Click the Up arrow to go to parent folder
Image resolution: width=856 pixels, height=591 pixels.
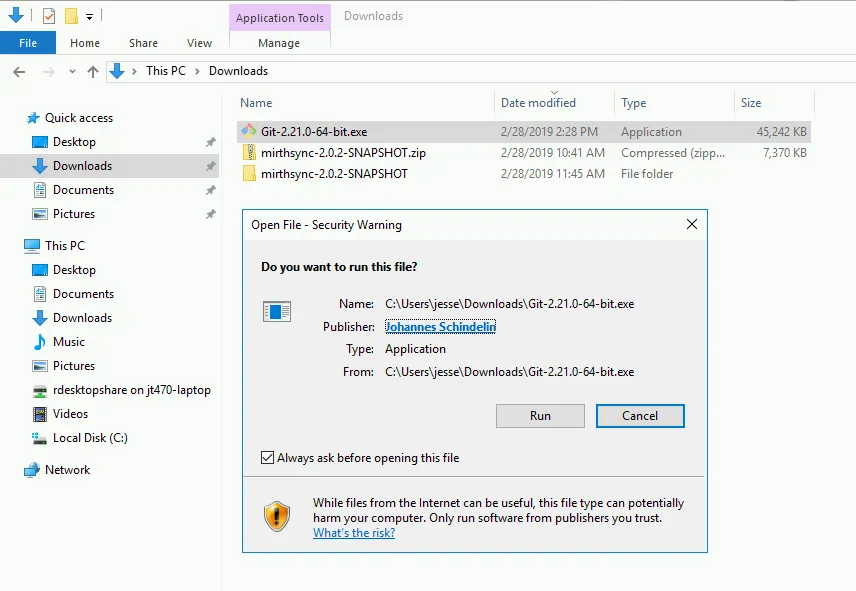pyautogui.click(x=92, y=71)
